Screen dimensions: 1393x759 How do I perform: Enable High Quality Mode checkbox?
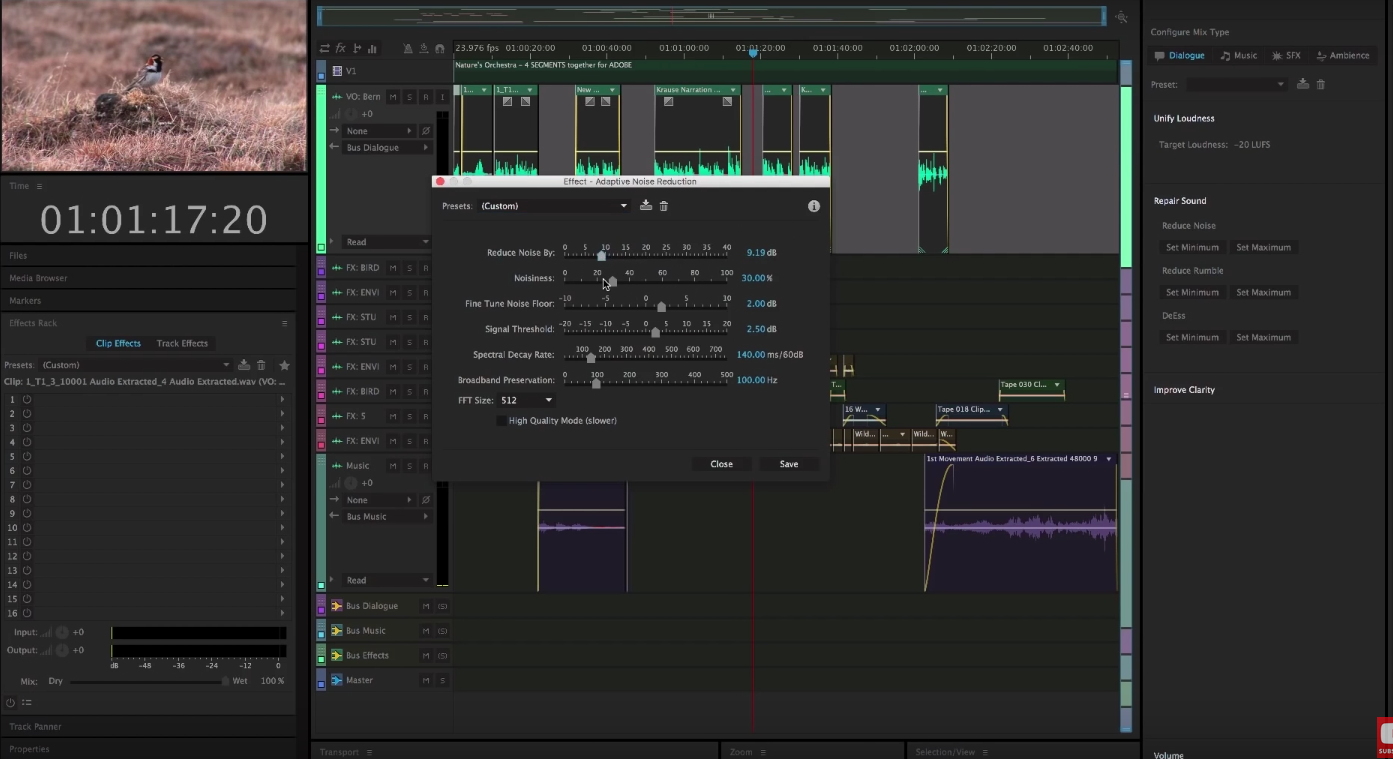(x=501, y=421)
